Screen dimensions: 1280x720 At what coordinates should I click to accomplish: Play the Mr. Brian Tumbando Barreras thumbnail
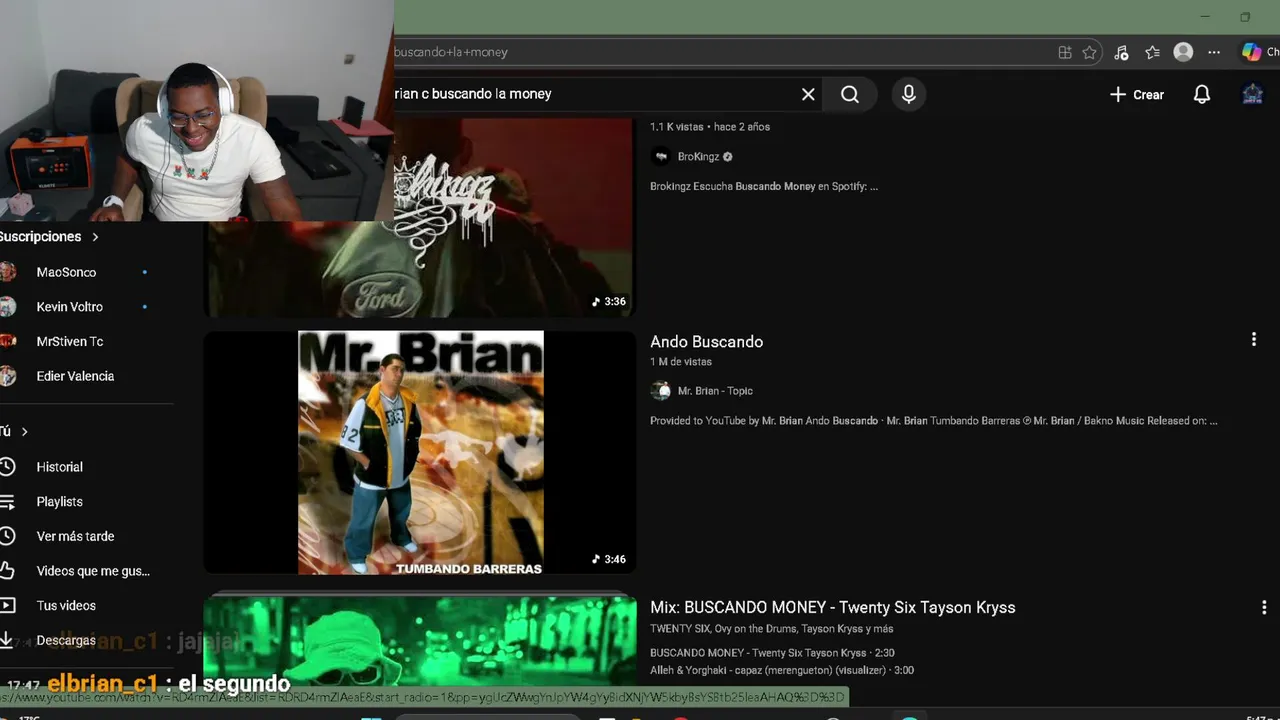tap(420, 453)
